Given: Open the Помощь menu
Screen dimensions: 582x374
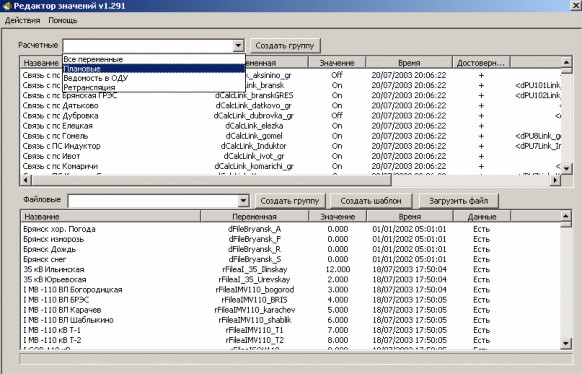Looking at the screenshot, I should [x=63, y=20].
